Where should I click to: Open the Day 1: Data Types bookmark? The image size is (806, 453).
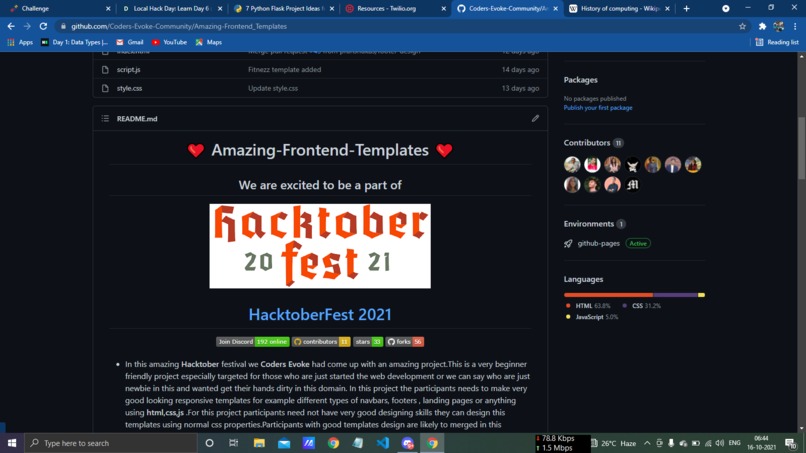pos(75,42)
